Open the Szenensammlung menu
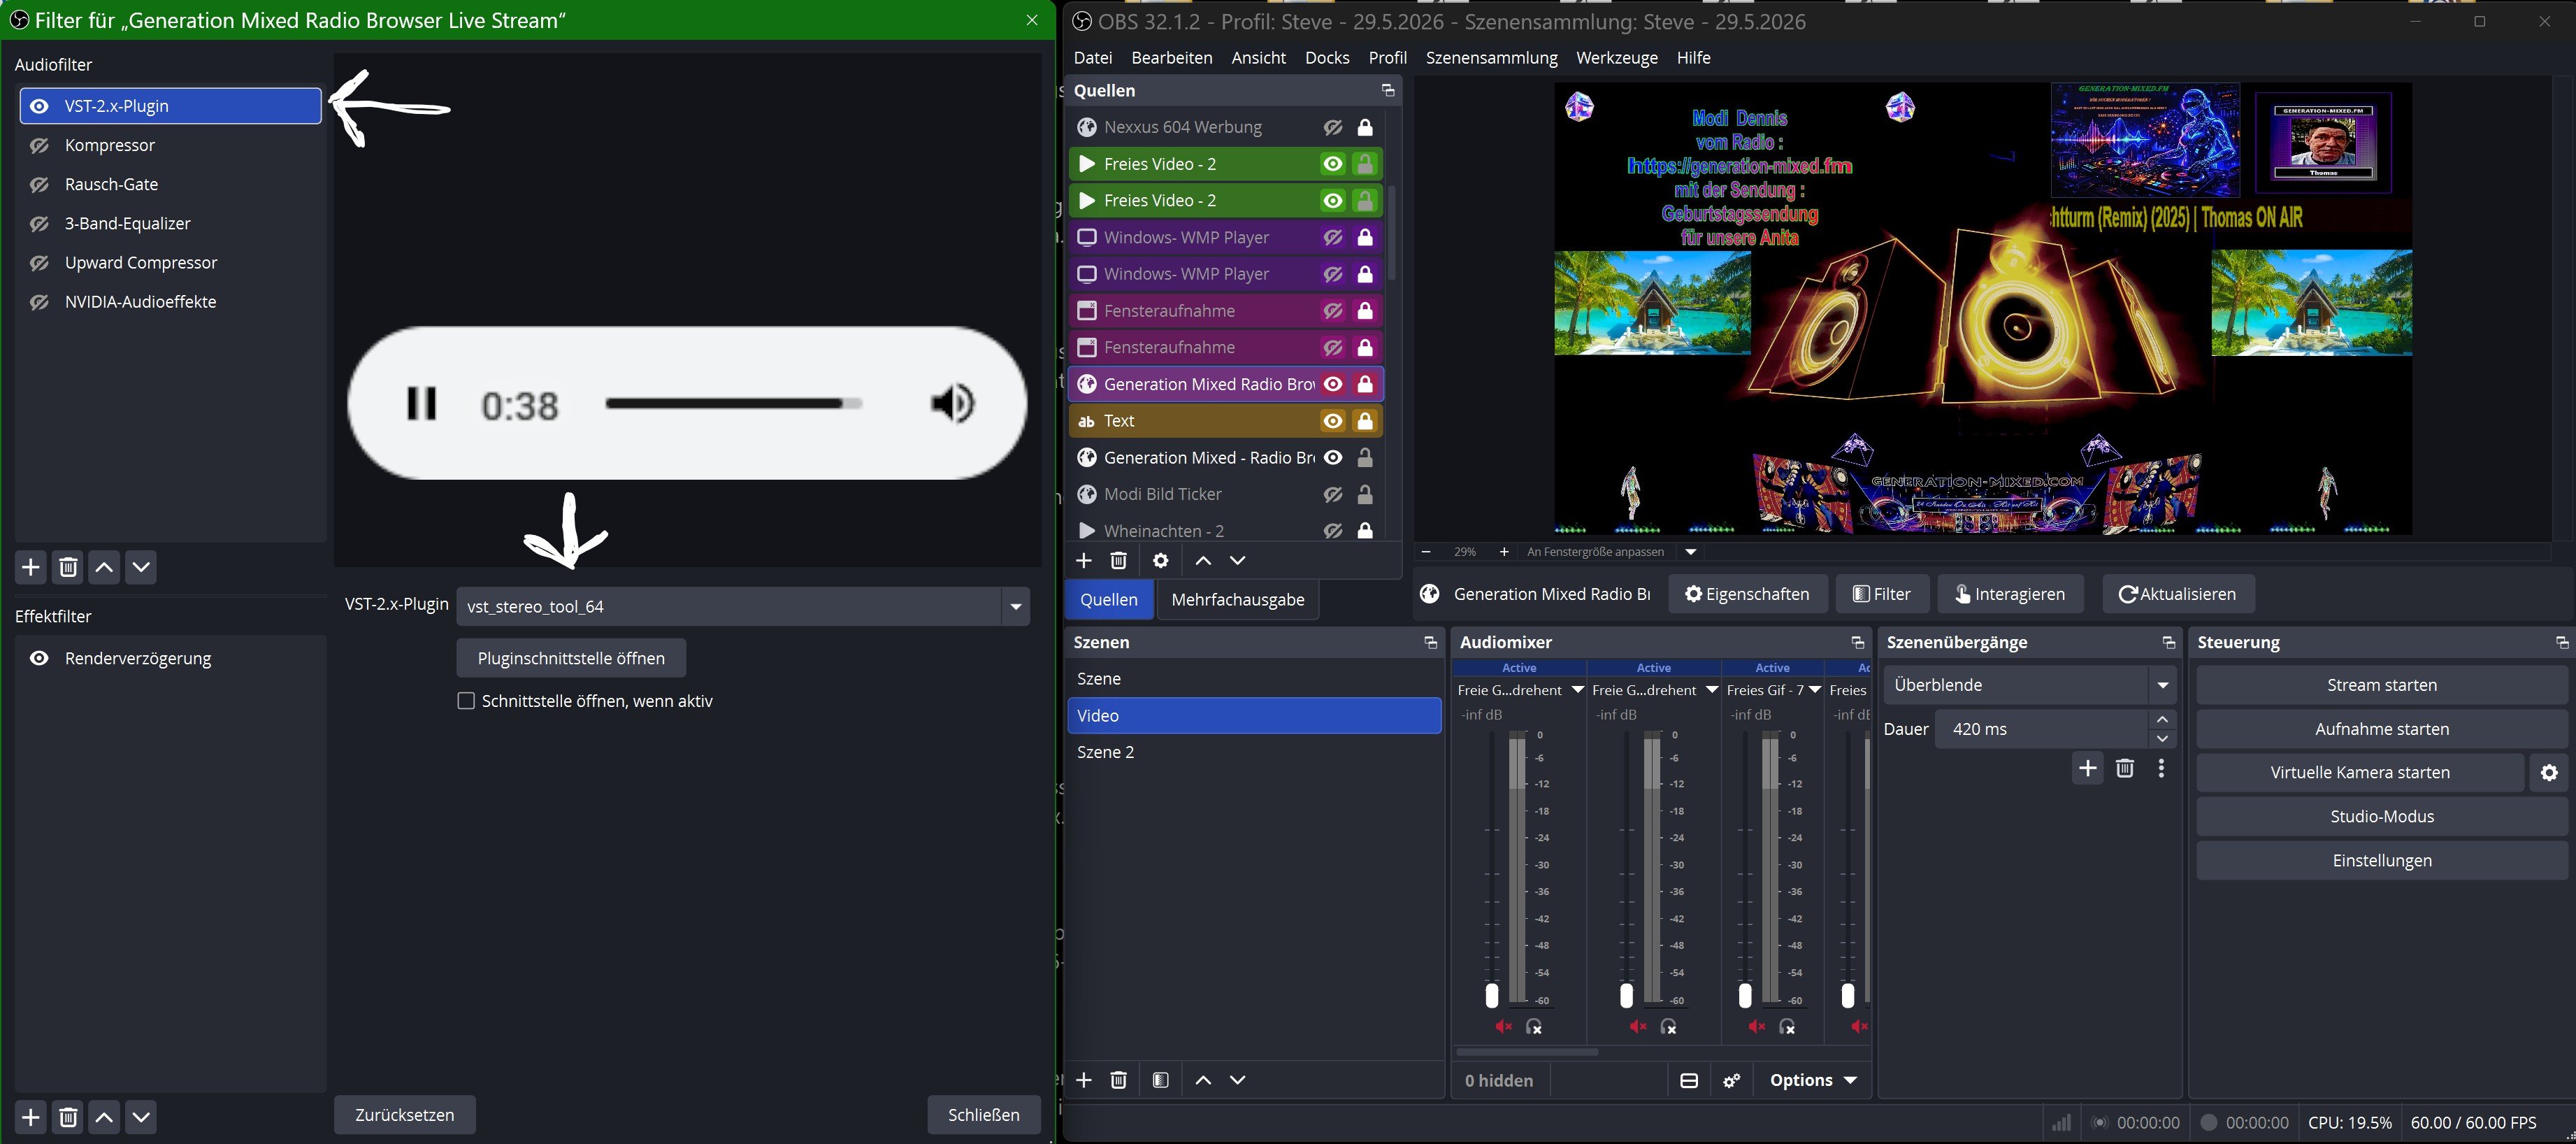The height and width of the screenshot is (1144, 2576). (1492, 58)
